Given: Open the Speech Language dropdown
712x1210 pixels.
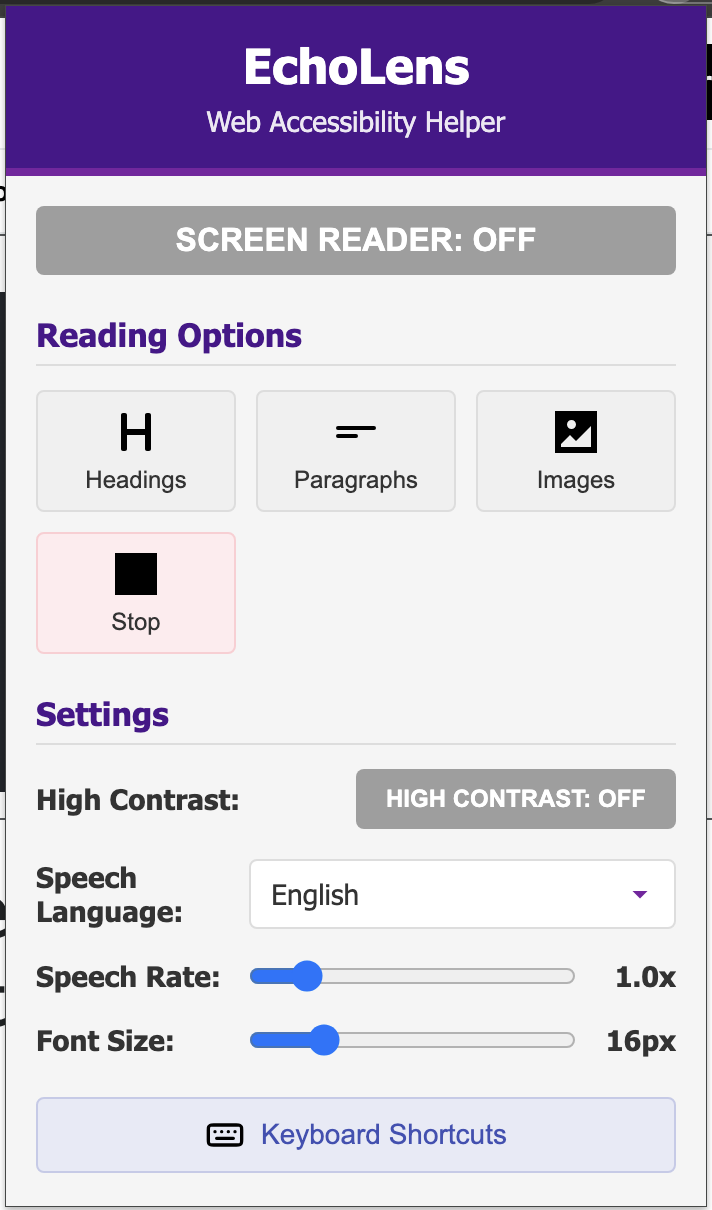Looking at the screenshot, I should click(x=462, y=895).
